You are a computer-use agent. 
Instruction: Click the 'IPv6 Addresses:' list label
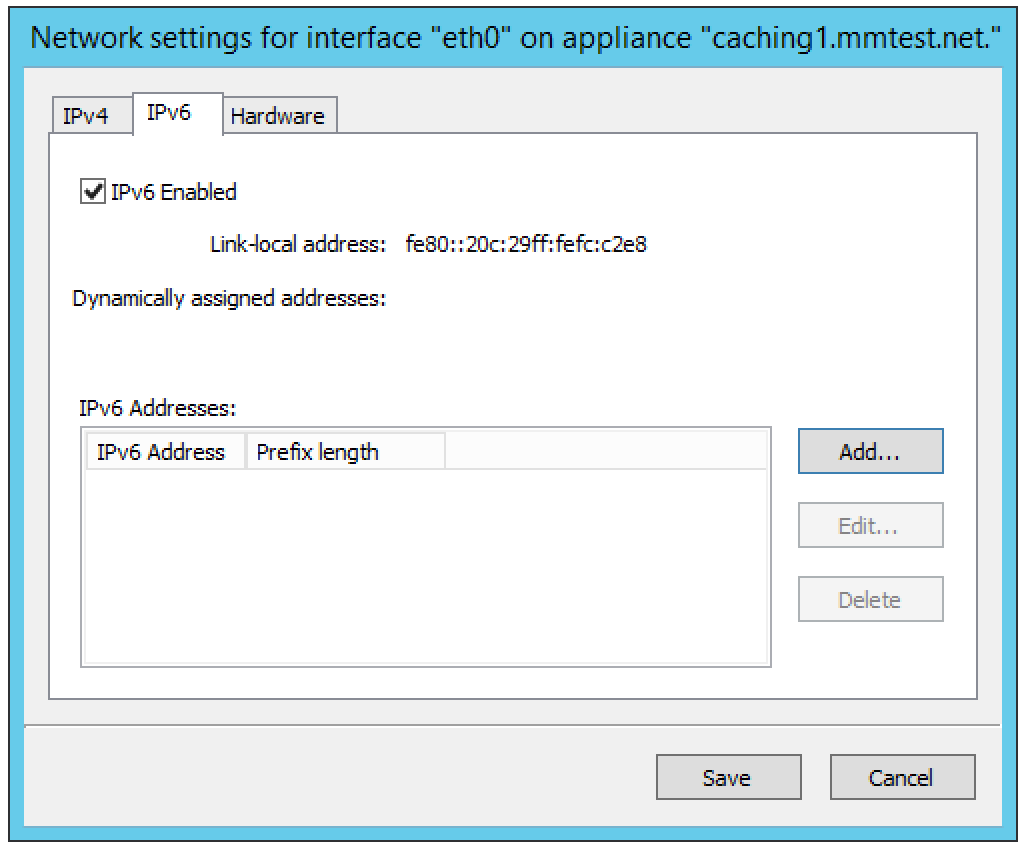(157, 408)
